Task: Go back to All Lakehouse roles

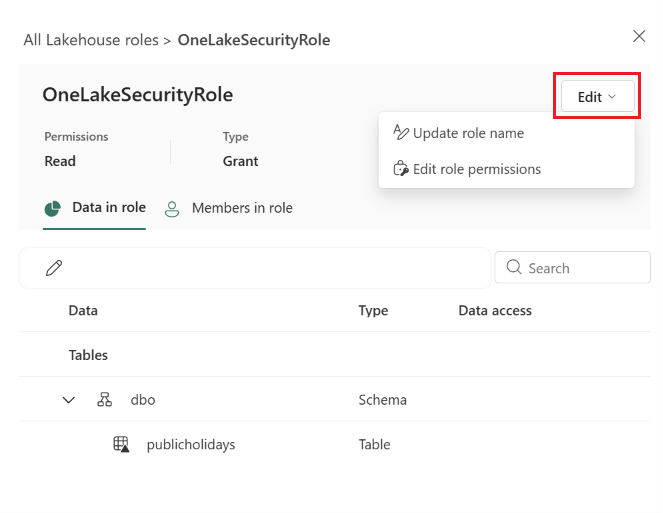Action: click(91, 40)
